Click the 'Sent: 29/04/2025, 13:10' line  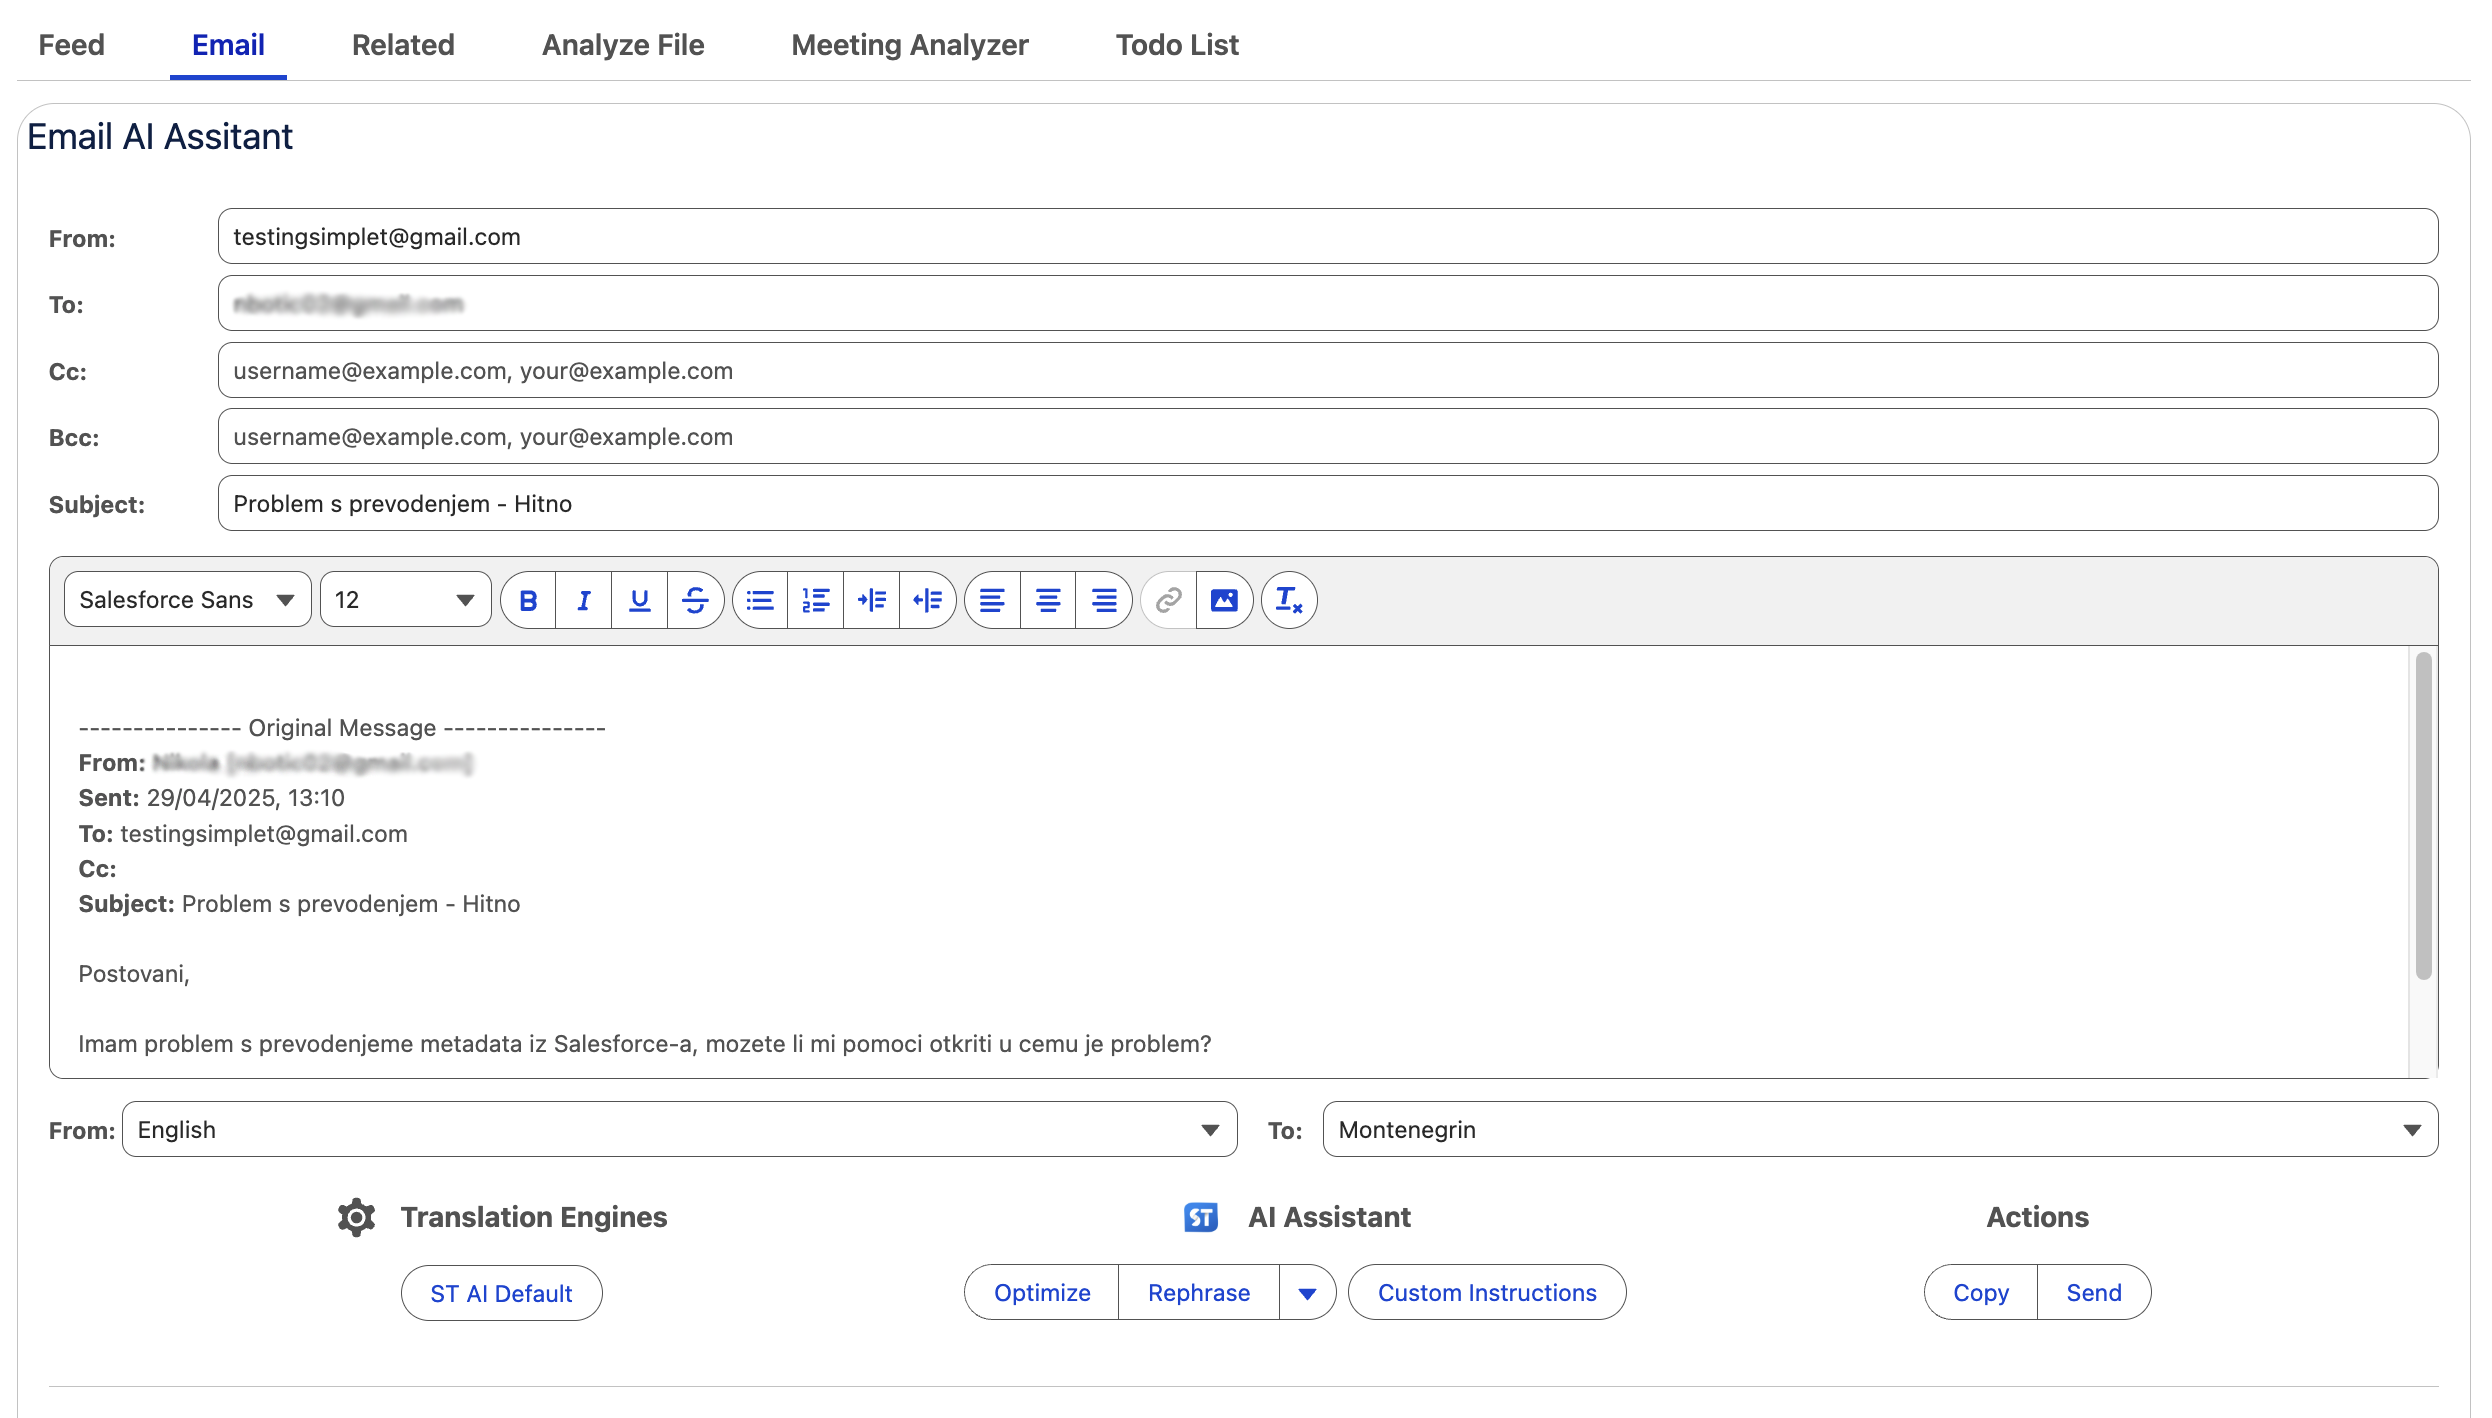(212, 798)
